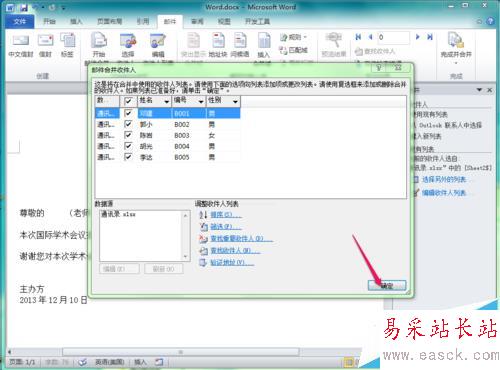The image size is (500, 370).
Task: Go to last record arrow
Action: click(x=430, y=37)
